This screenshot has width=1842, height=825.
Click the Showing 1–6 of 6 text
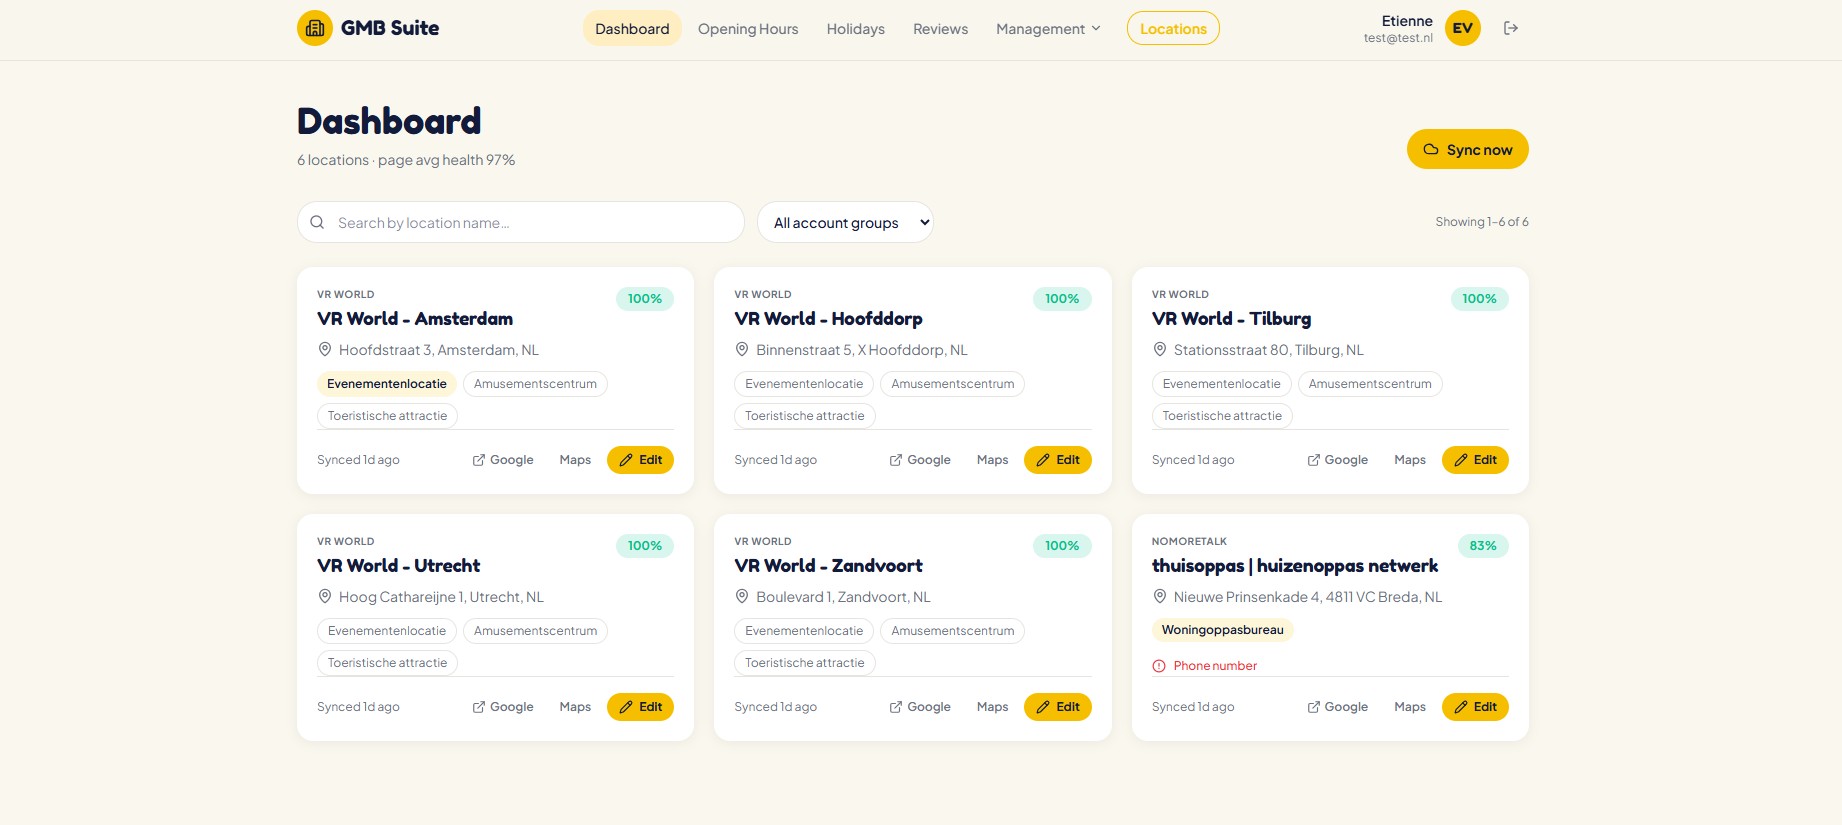pos(1482,222)
